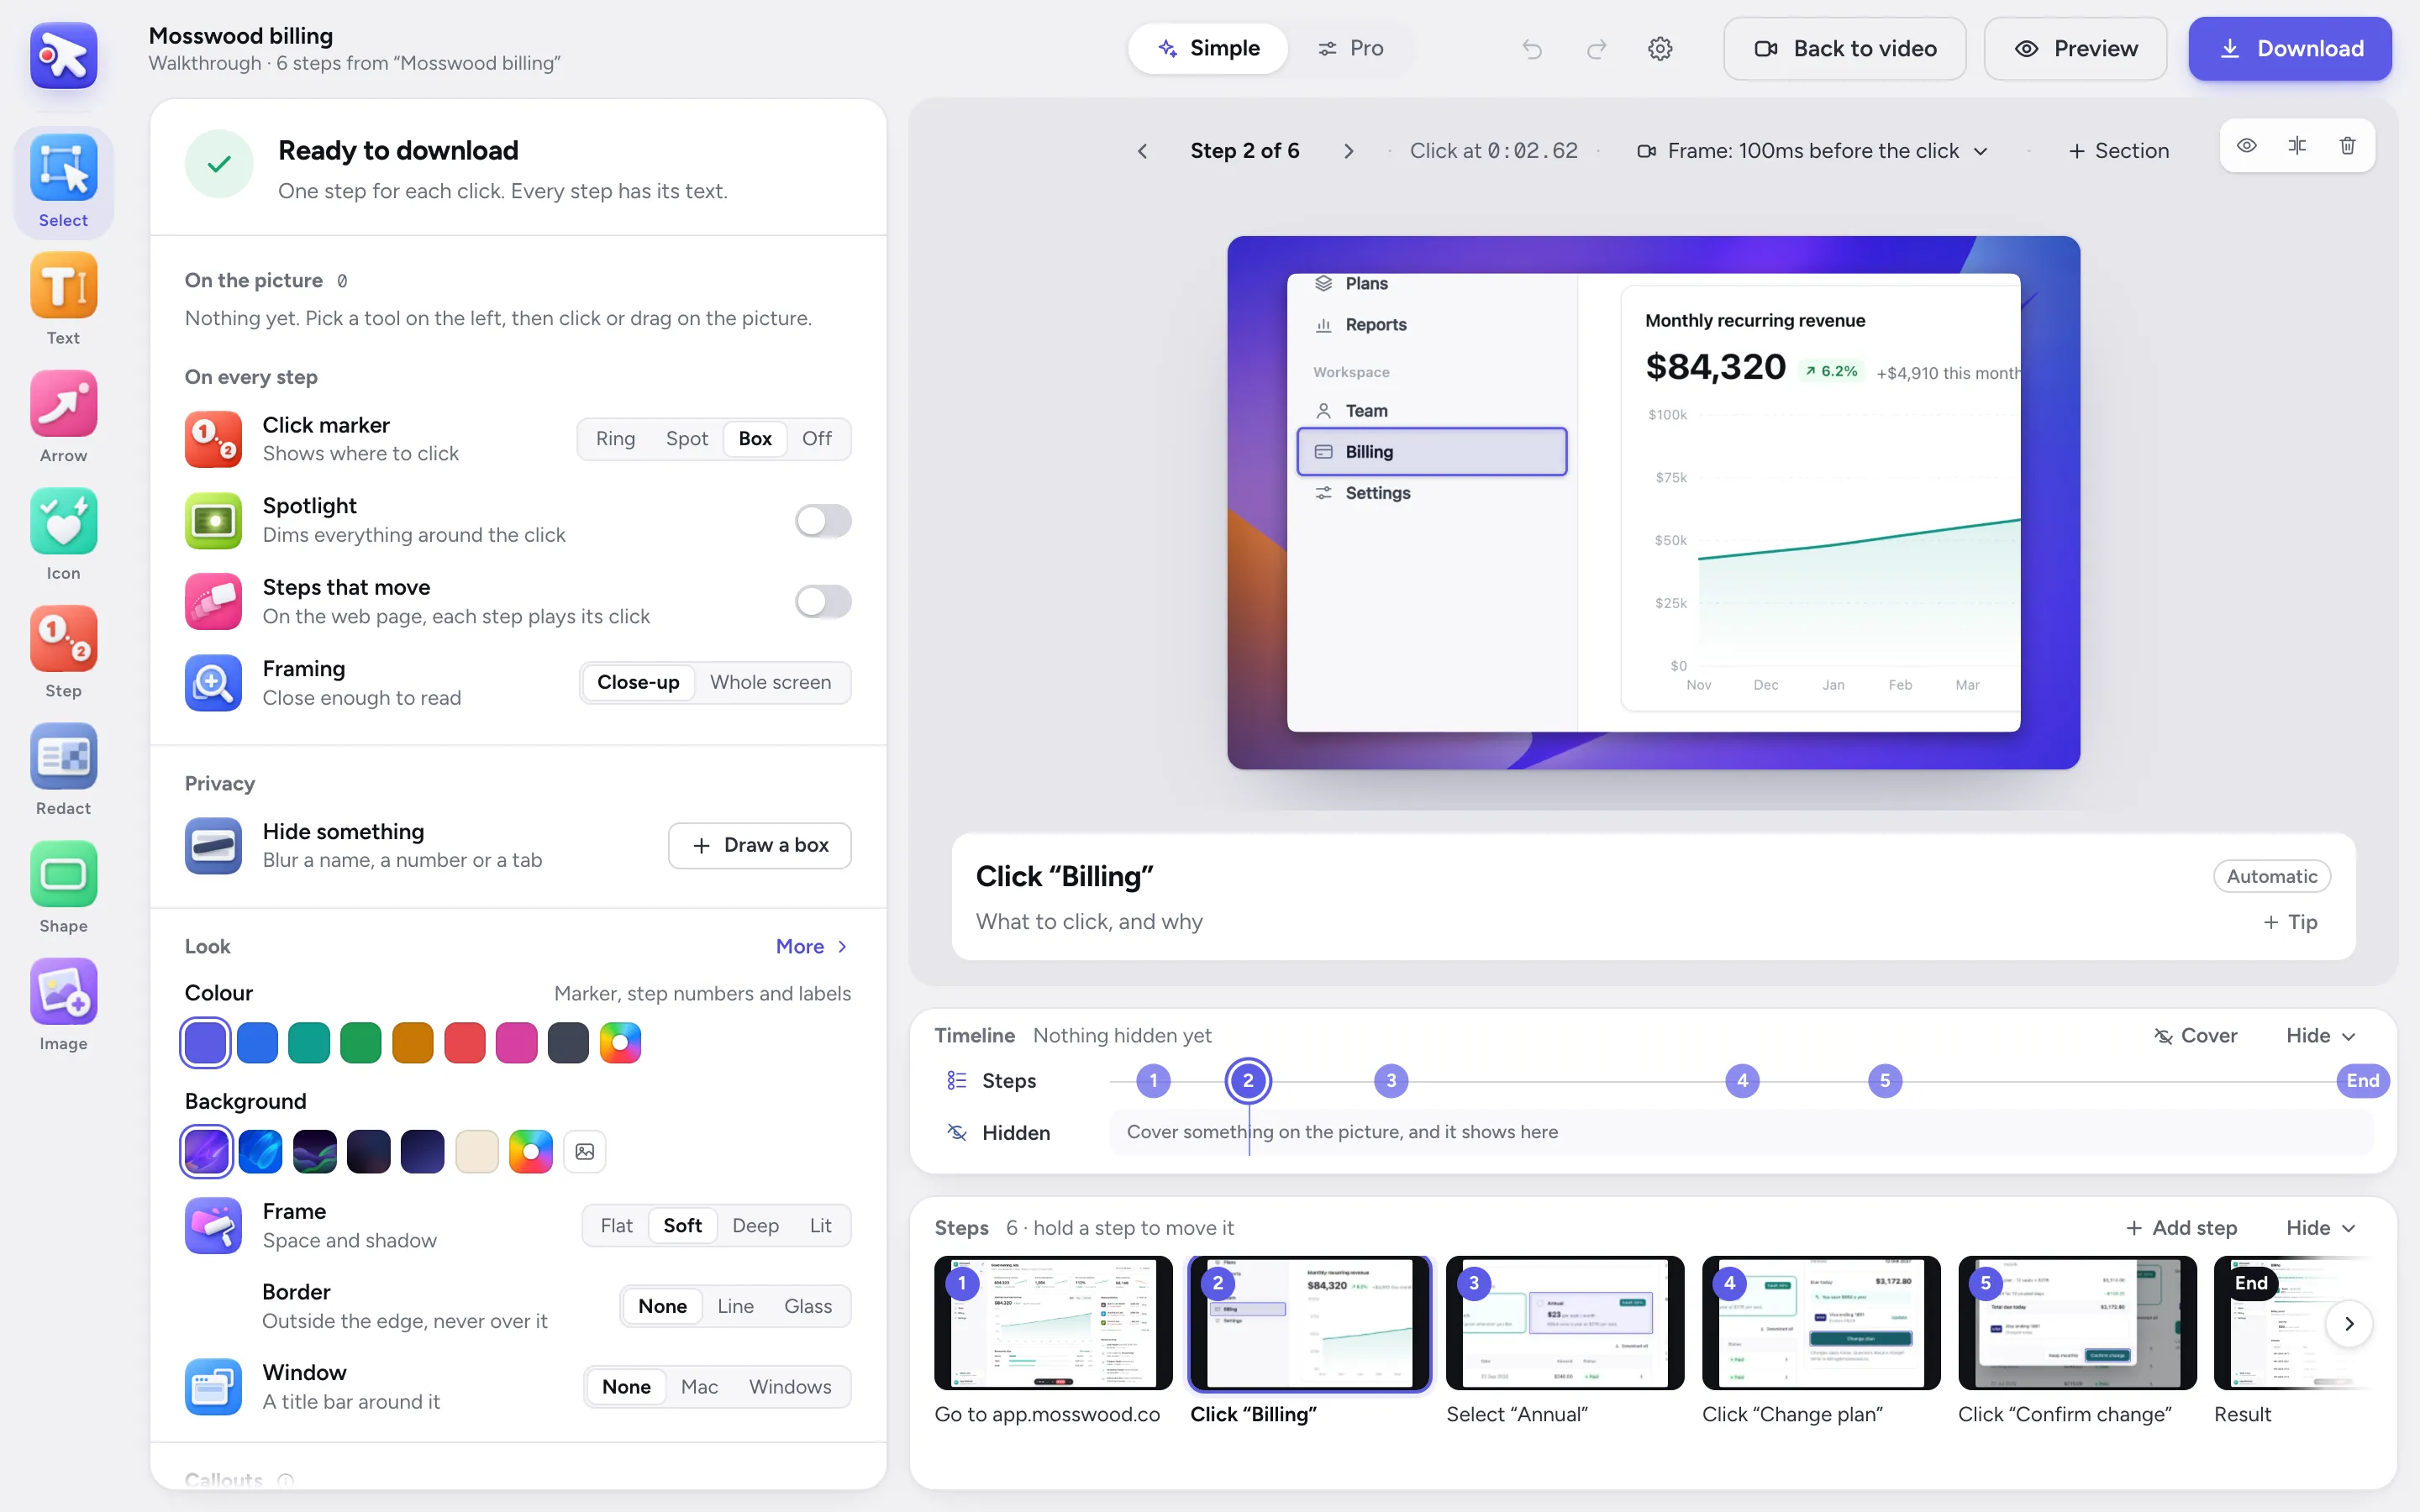Upload a custom background image
This screenshot has height=1512, width=2420.
(x=585, y=1151)
